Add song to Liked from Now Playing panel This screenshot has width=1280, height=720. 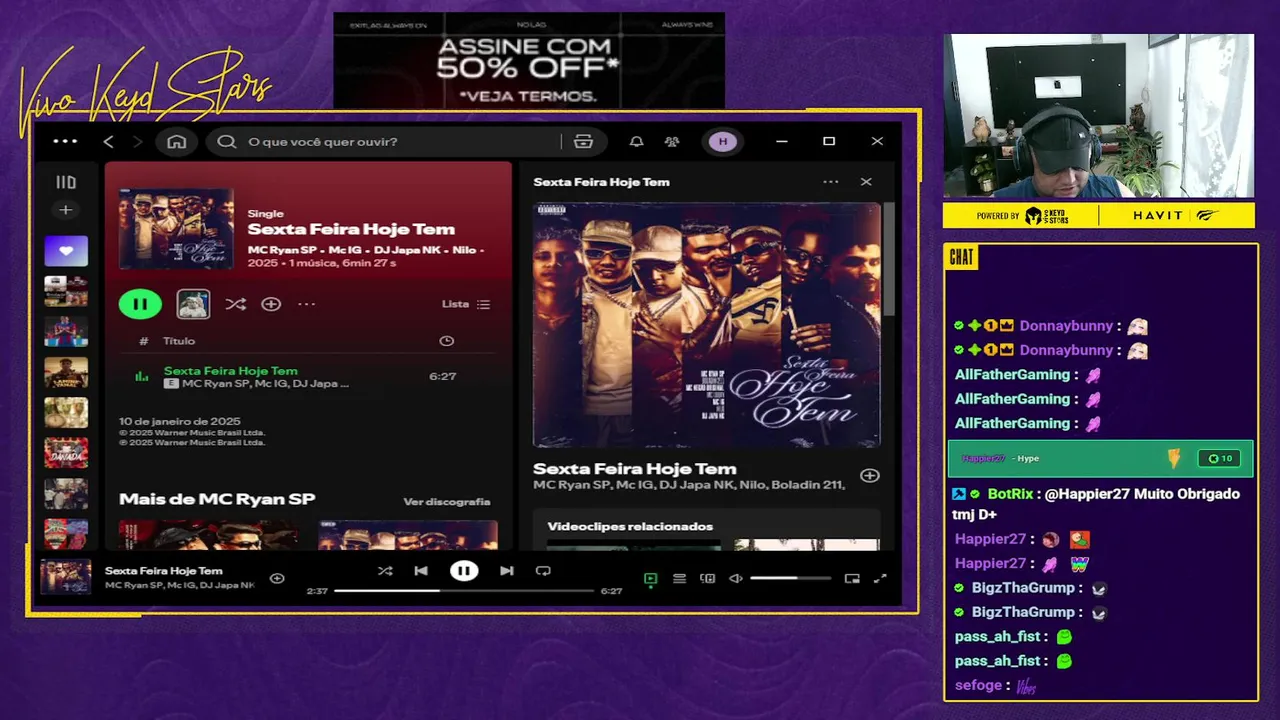870,476
